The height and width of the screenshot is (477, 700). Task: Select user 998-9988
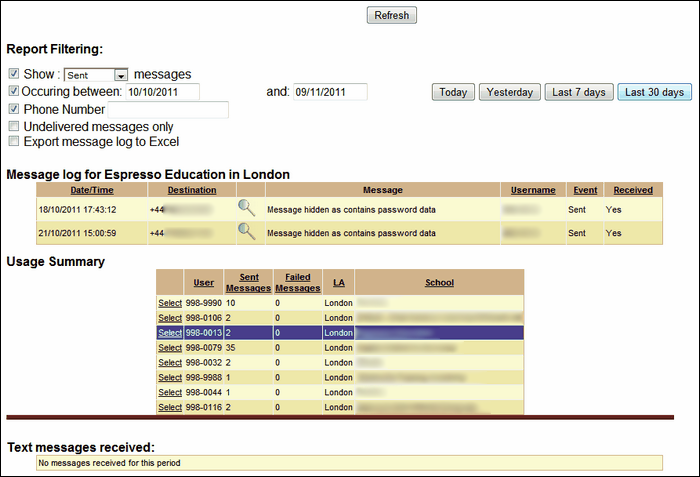(x=170, y=377)
